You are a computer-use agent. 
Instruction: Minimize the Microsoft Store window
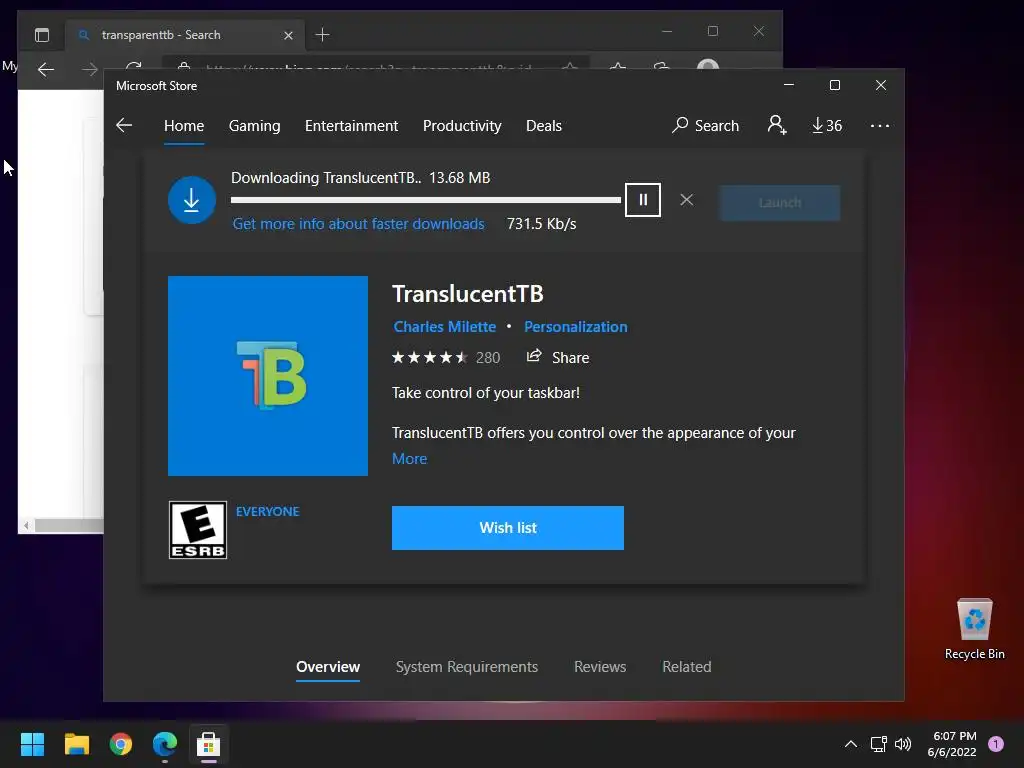(789, 85)
